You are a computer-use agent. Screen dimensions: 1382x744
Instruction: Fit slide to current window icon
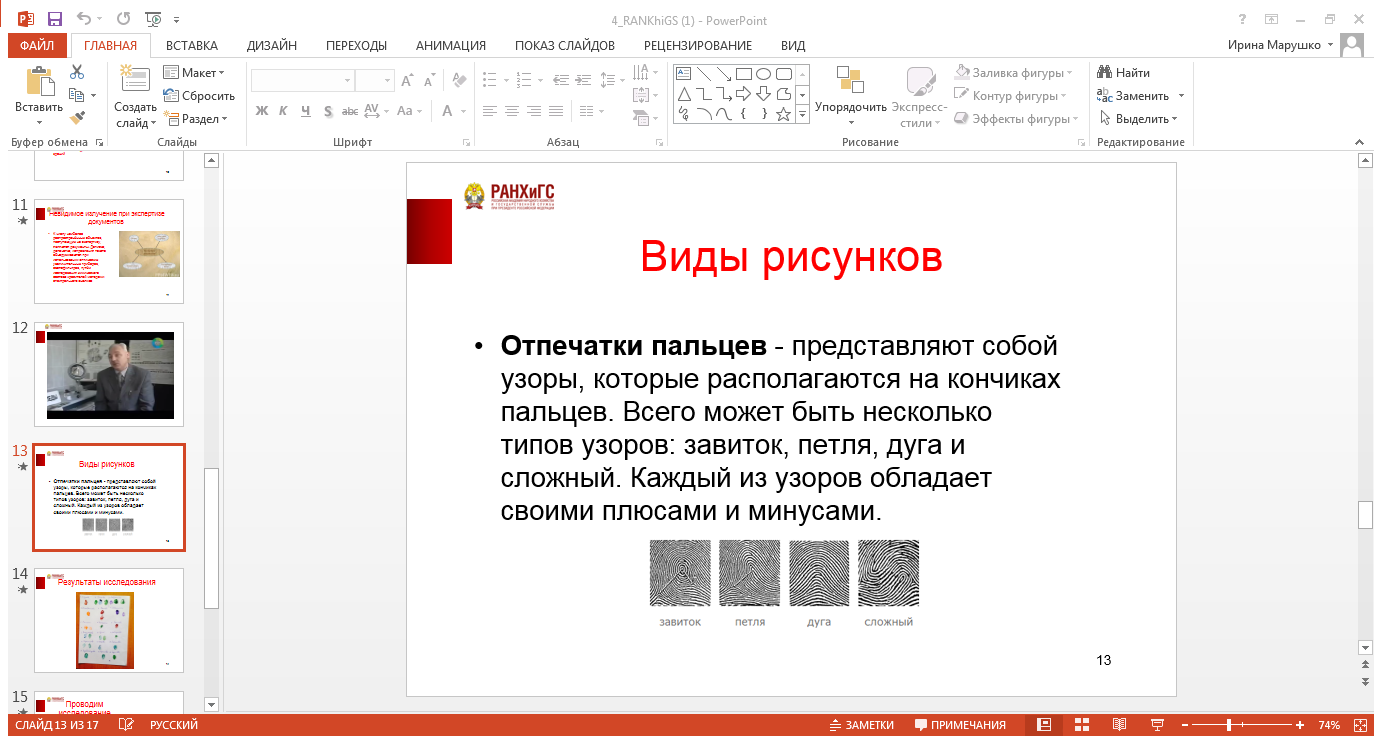(1360, 725)
